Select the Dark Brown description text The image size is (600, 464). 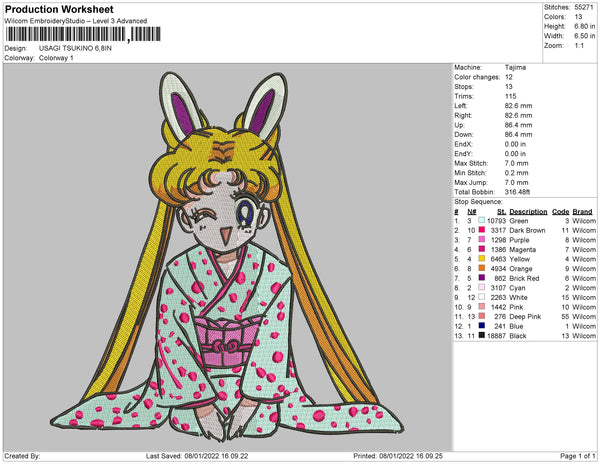527,230
